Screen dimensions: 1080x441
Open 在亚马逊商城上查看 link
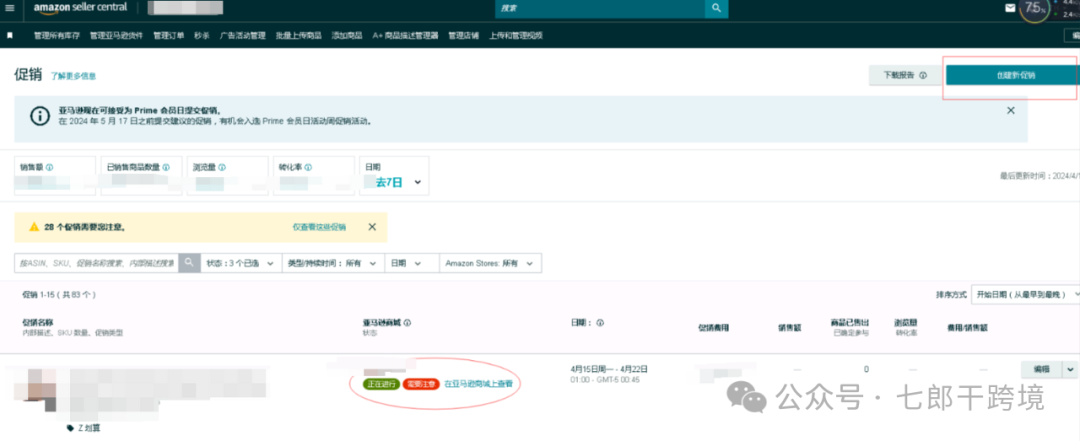pyautogui.click(x=478, y=384)
